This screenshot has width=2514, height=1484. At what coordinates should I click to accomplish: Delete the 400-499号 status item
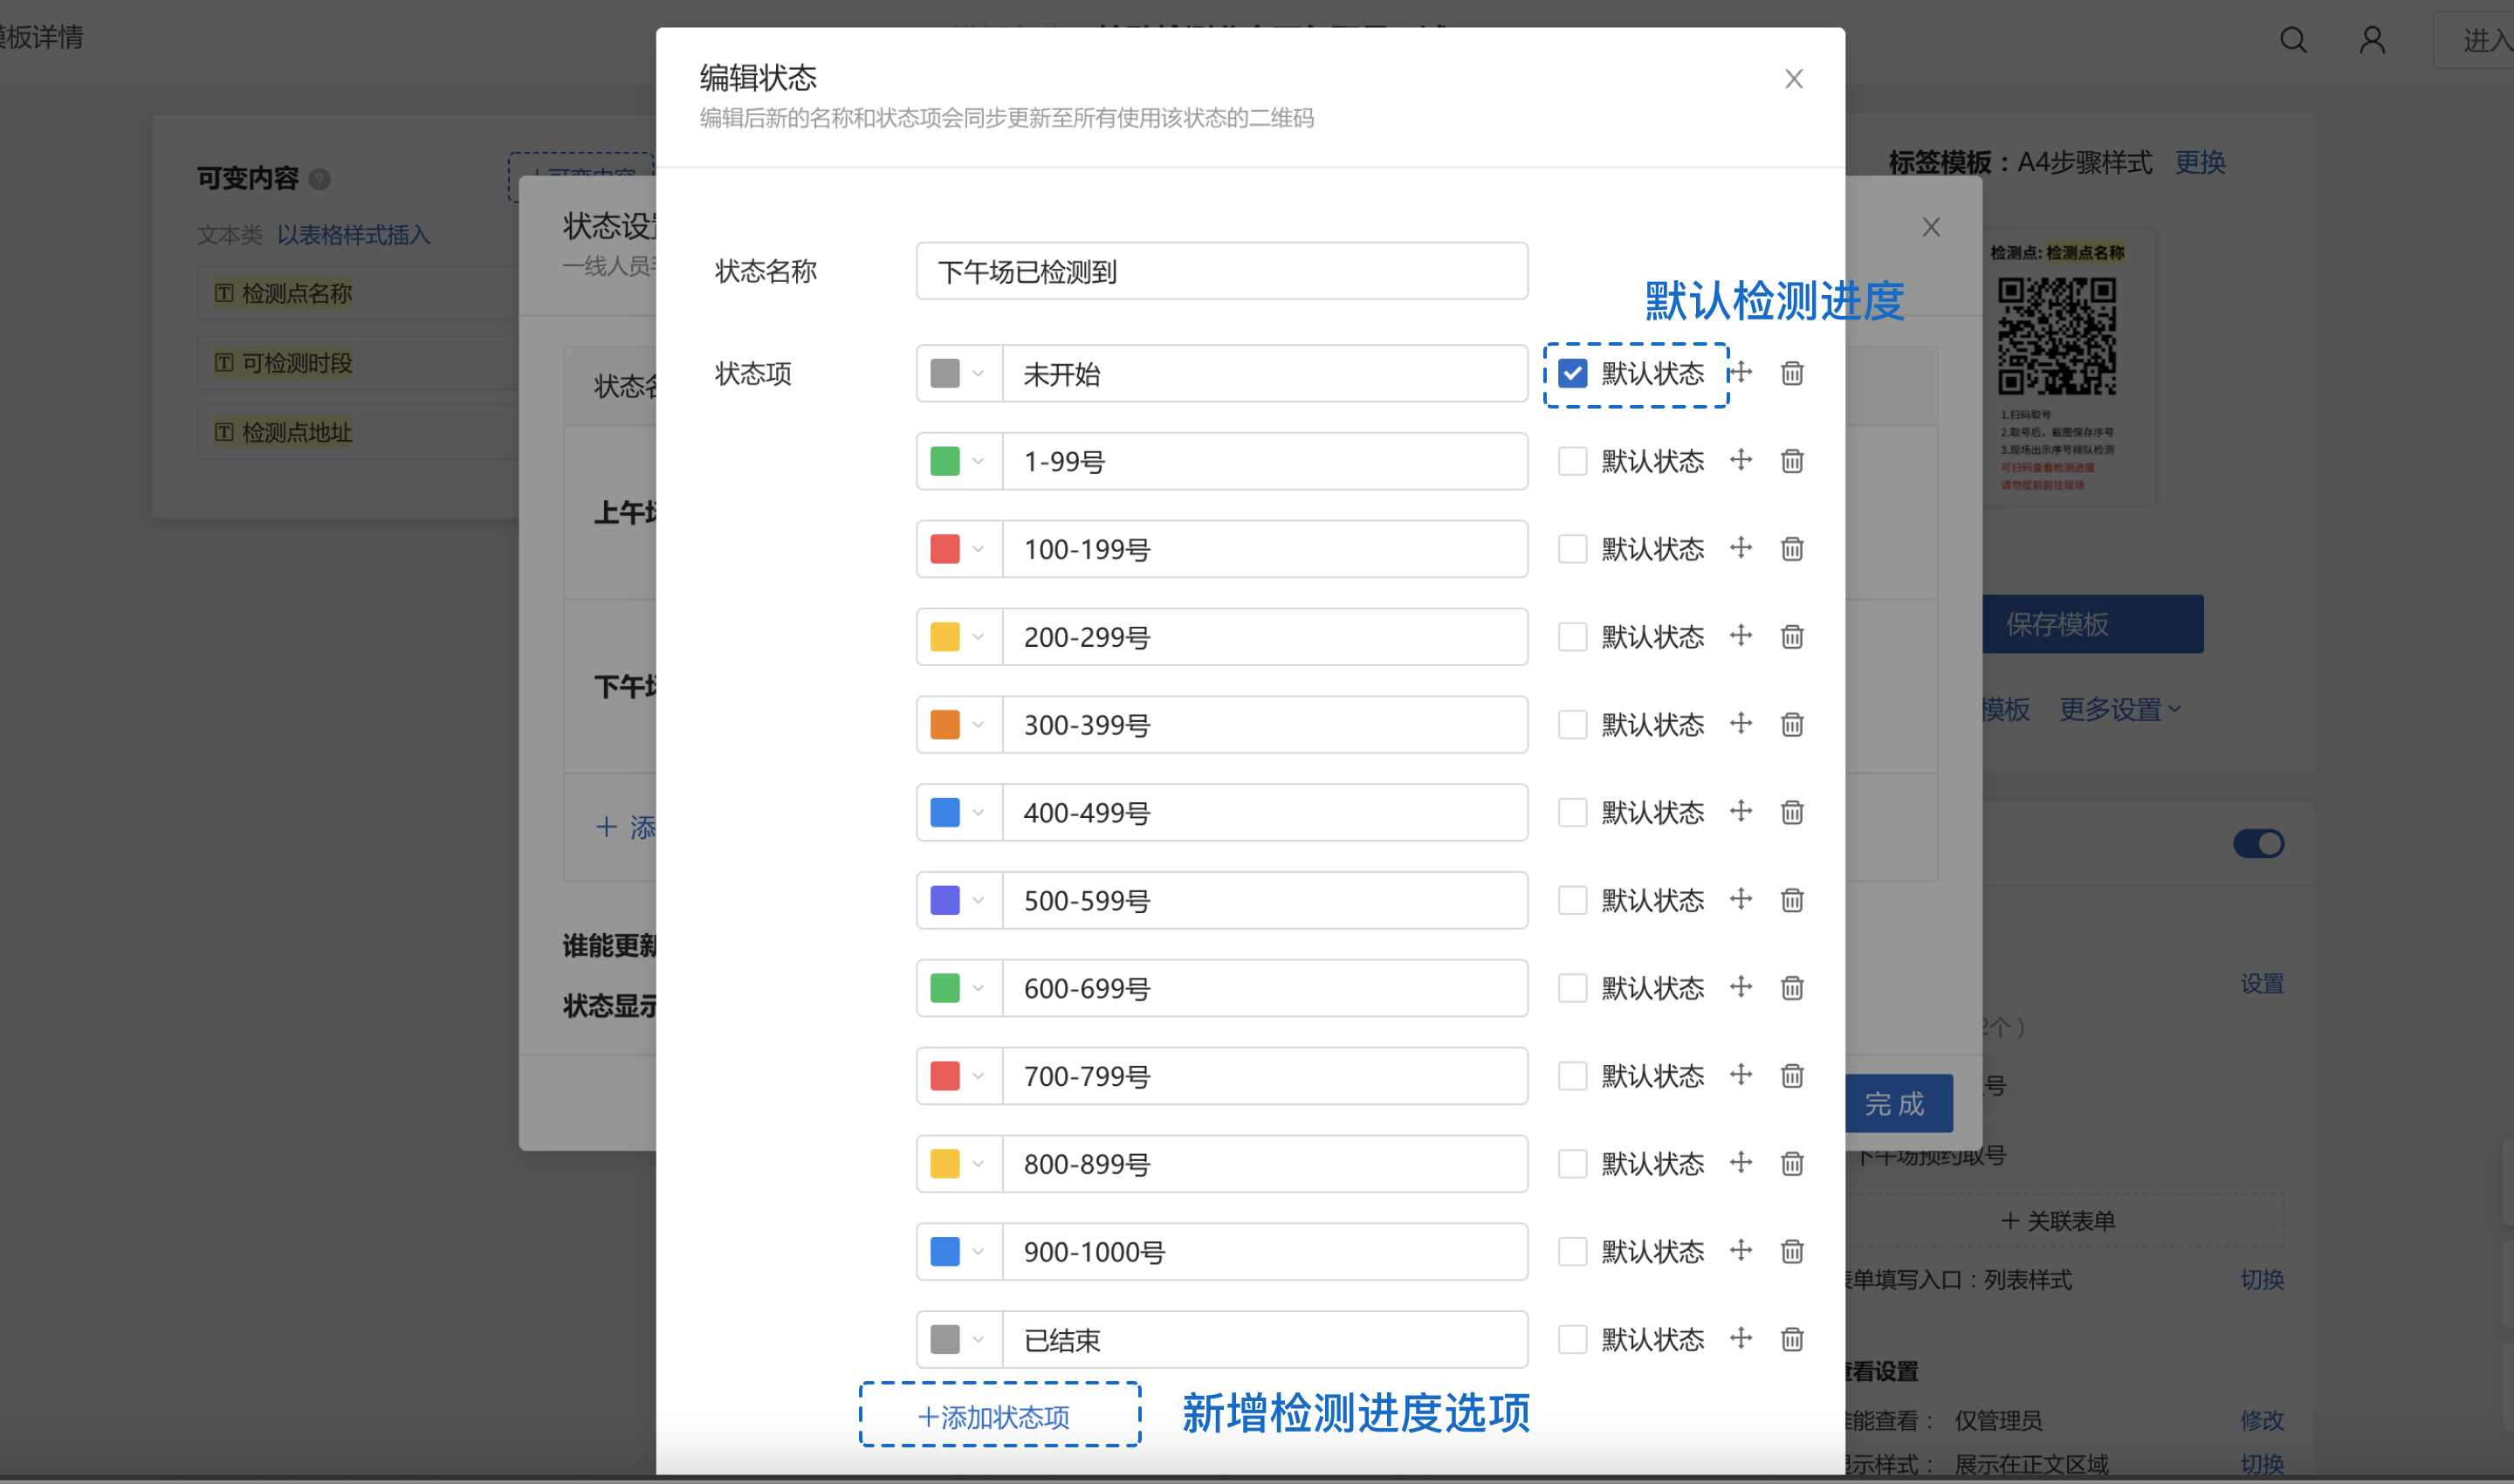pyautogui.click(x=1791, y=813)
